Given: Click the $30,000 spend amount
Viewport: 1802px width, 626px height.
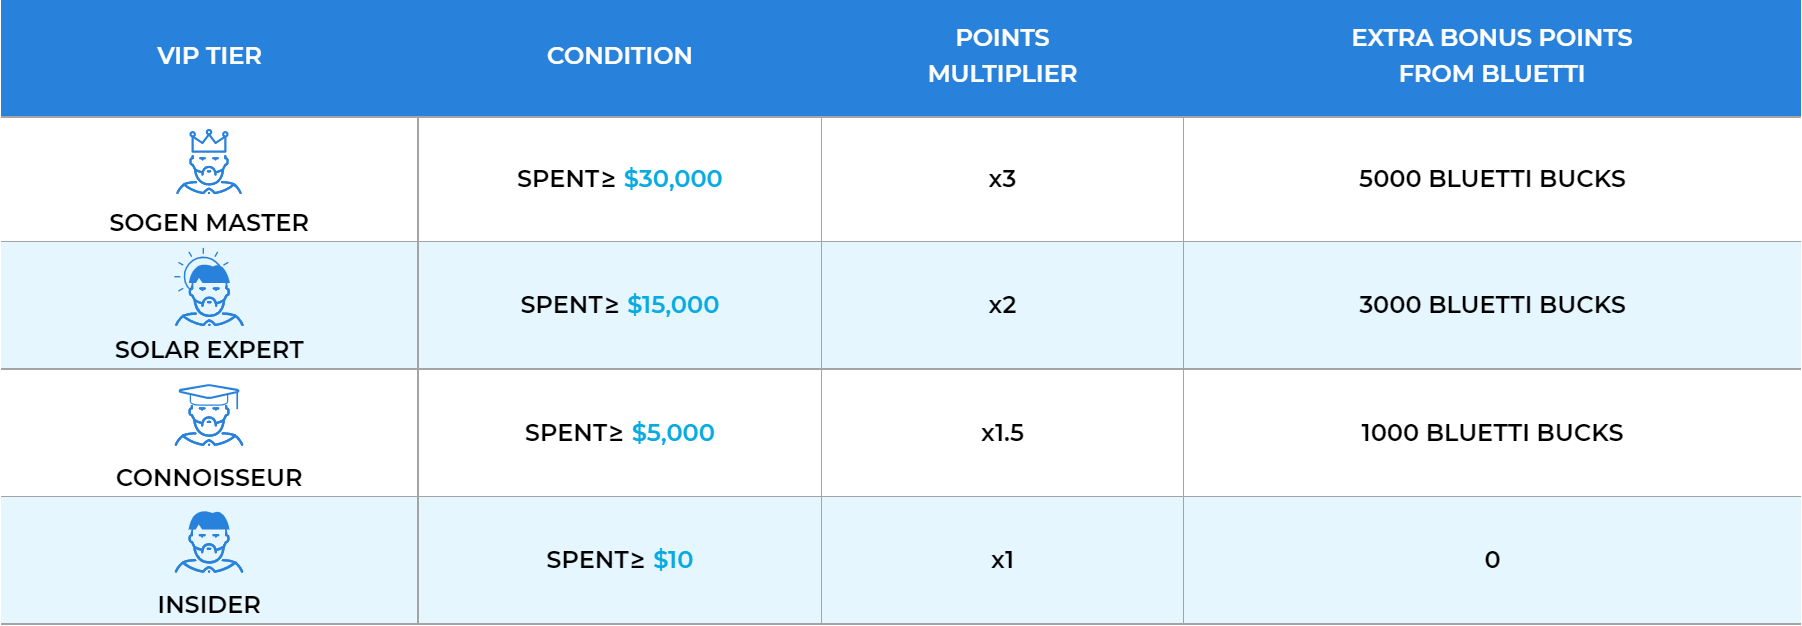Looking at the screenshot, I should coord(673,179).
